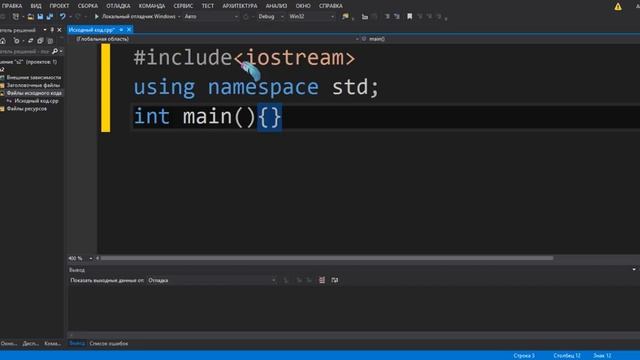Open the КОМАНДА menu
This screenshot has height=360, width=640.
152,6
